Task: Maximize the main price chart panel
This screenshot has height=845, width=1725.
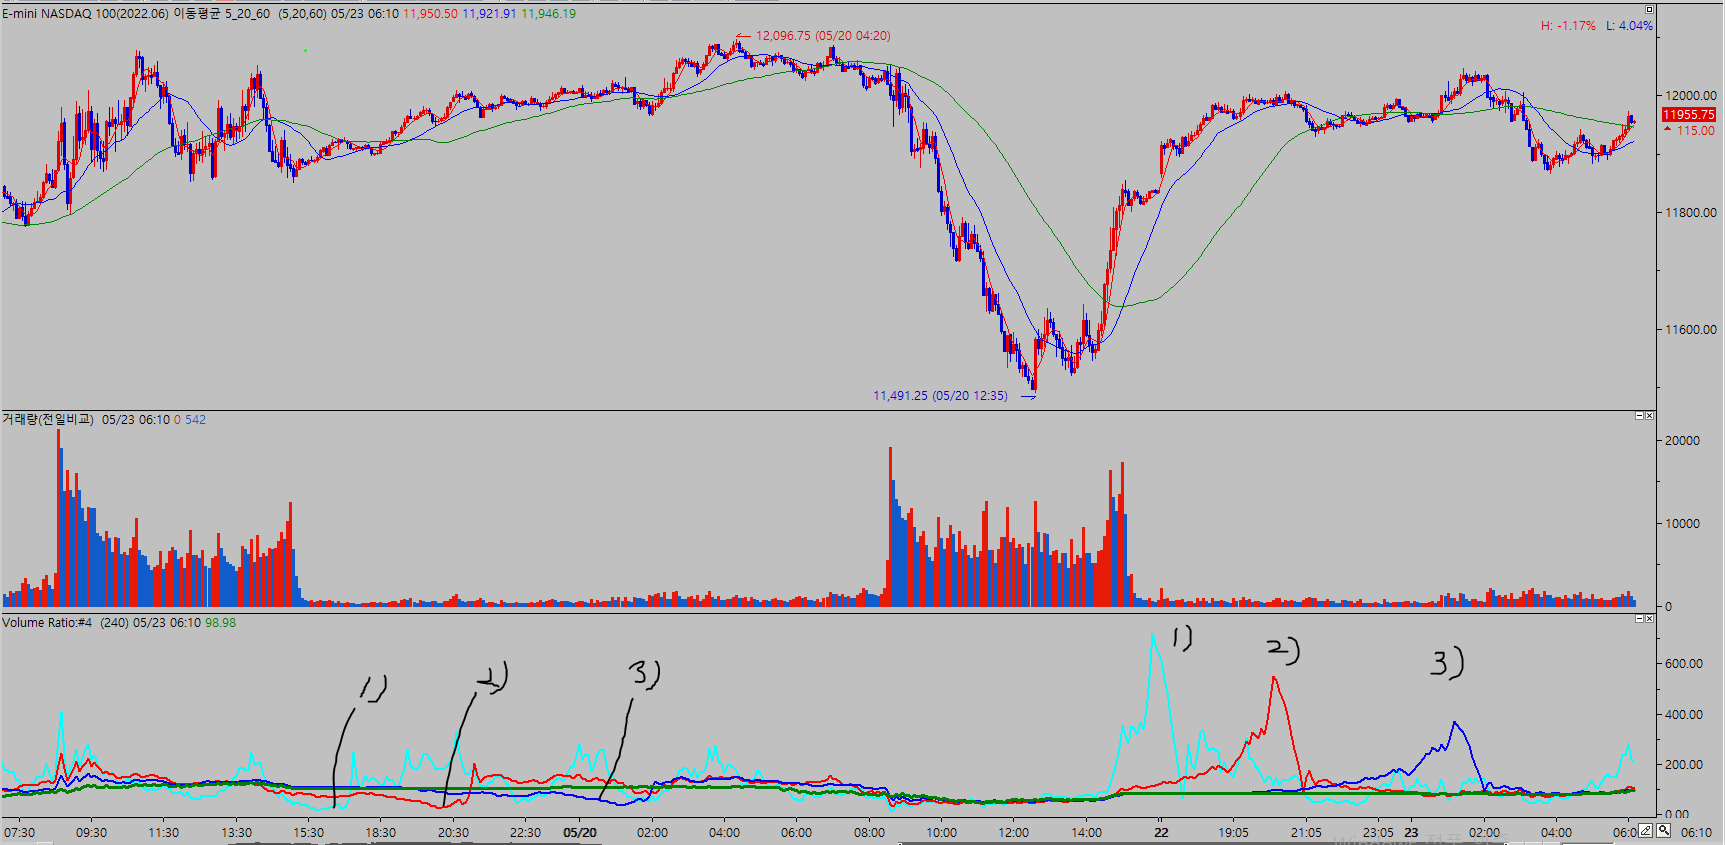Action: [x=1649, y=10]
